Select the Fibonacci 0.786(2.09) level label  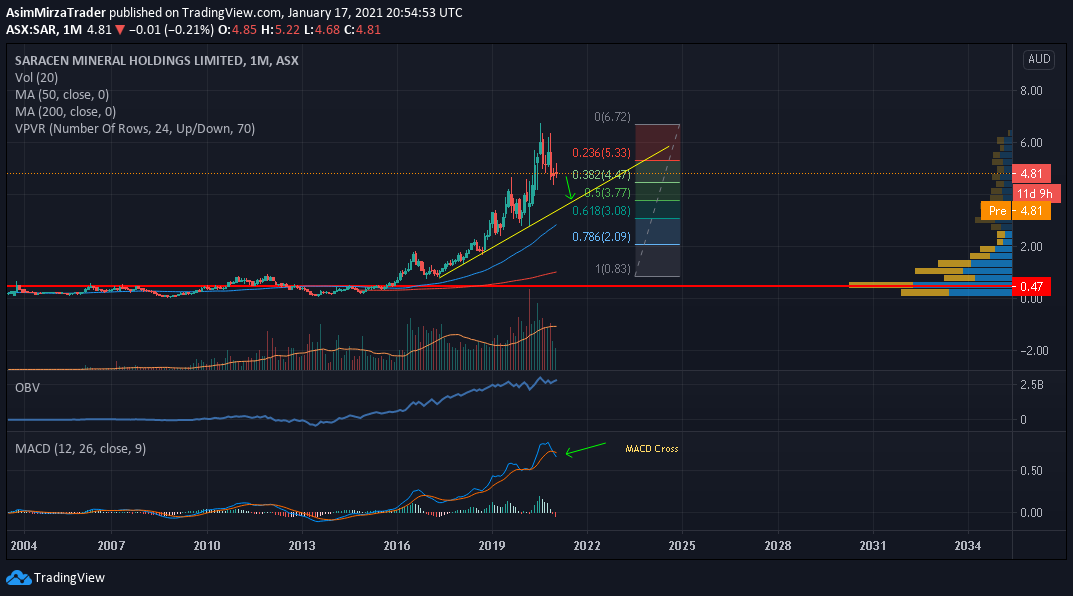click(602, 237)
